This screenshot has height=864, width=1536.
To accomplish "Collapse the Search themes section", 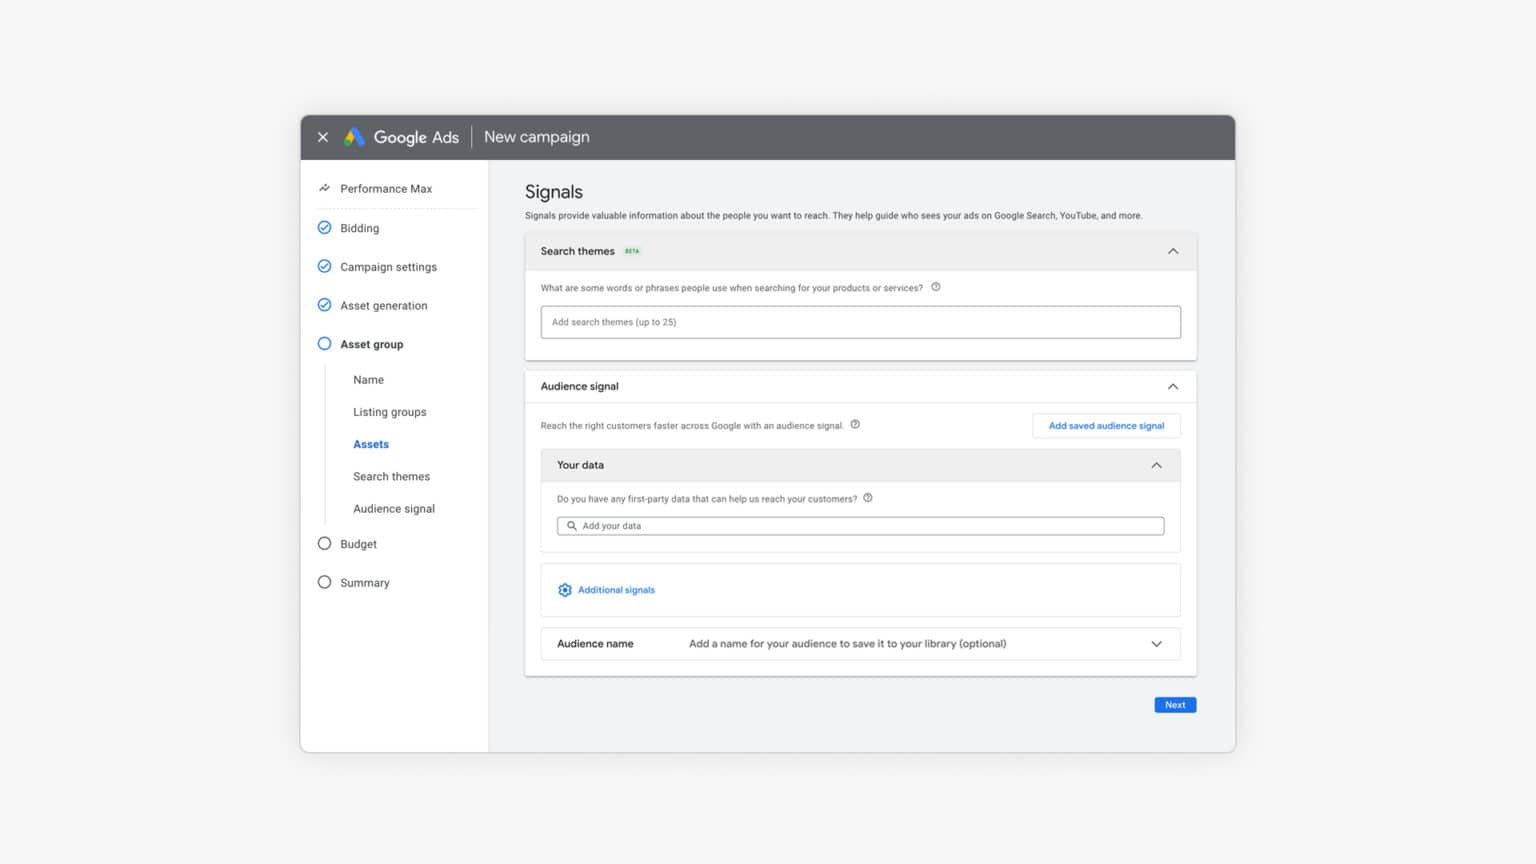I will tap(1173, 251).
